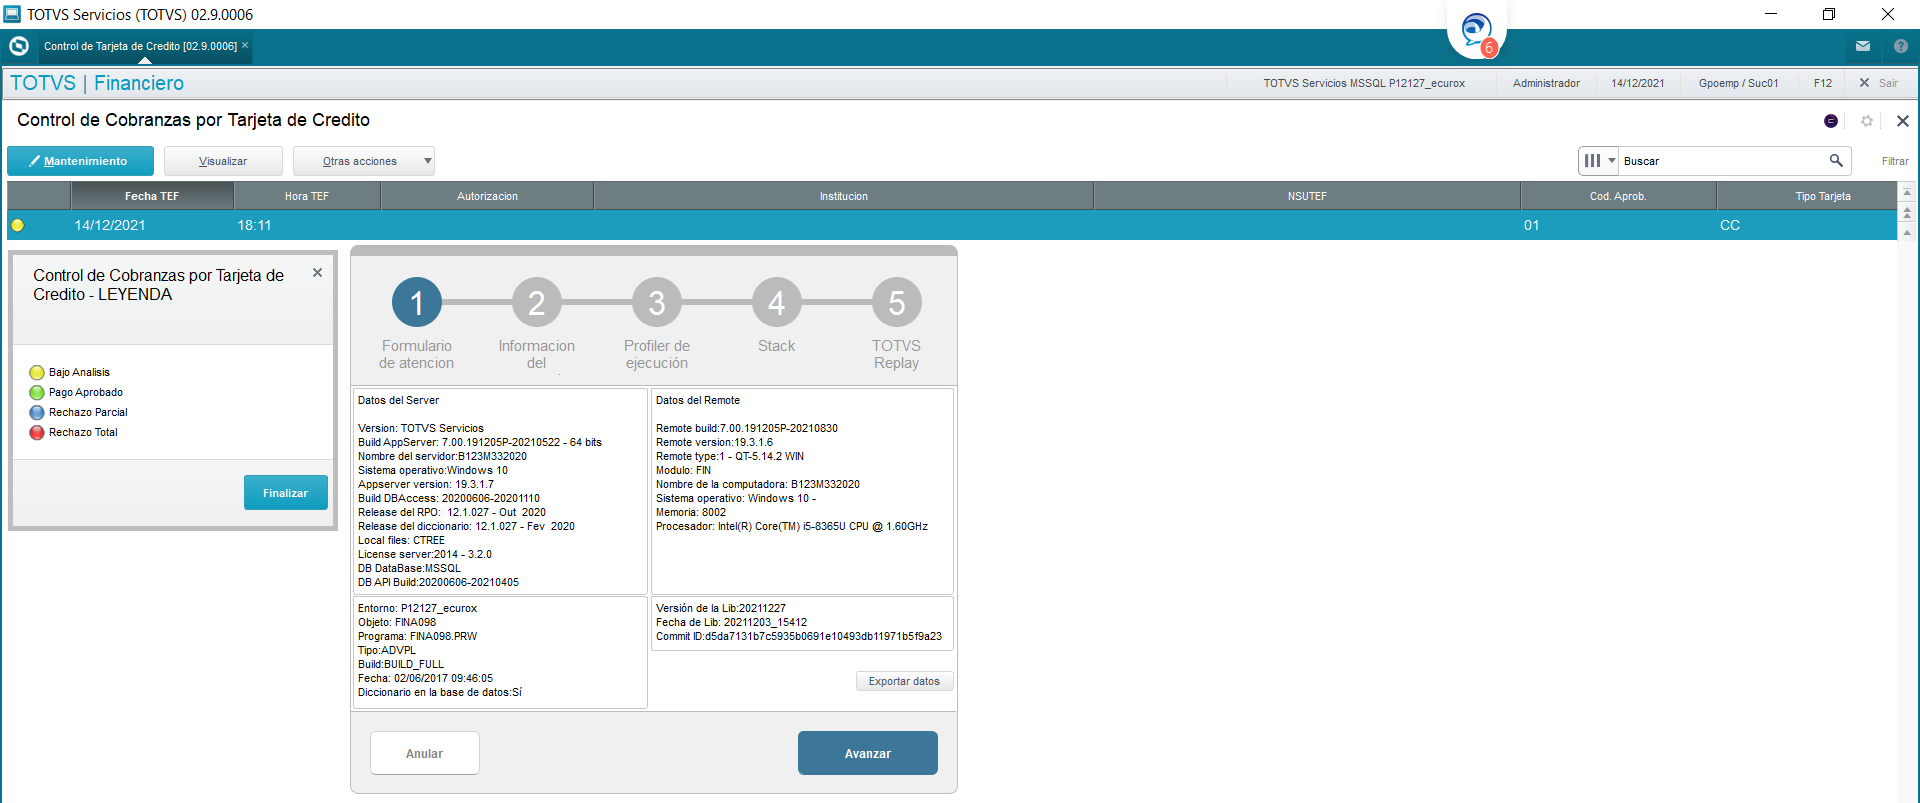Click the red Rechazo Total legend color

click(x=37, y=432)
